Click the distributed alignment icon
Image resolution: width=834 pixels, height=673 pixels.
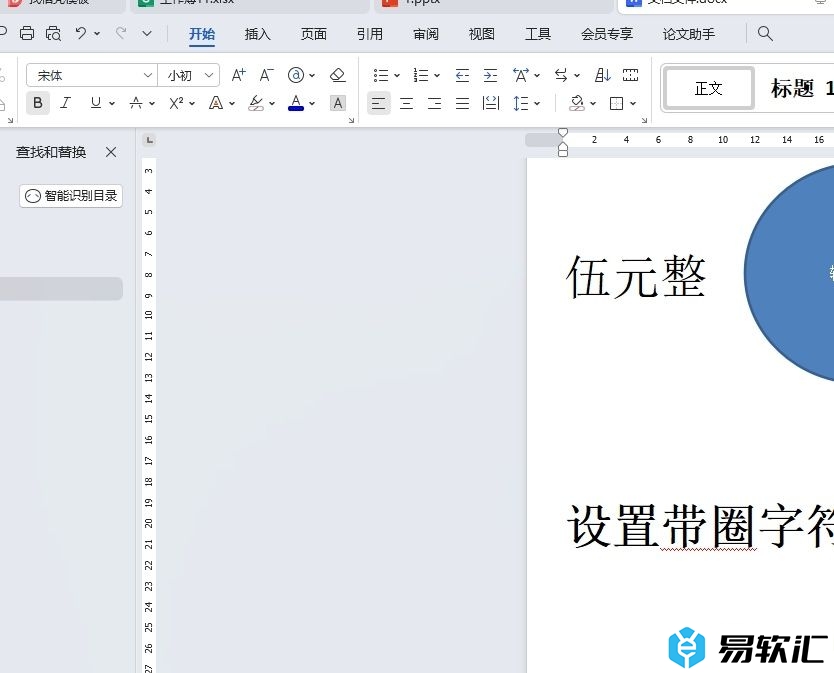[490, 103]
